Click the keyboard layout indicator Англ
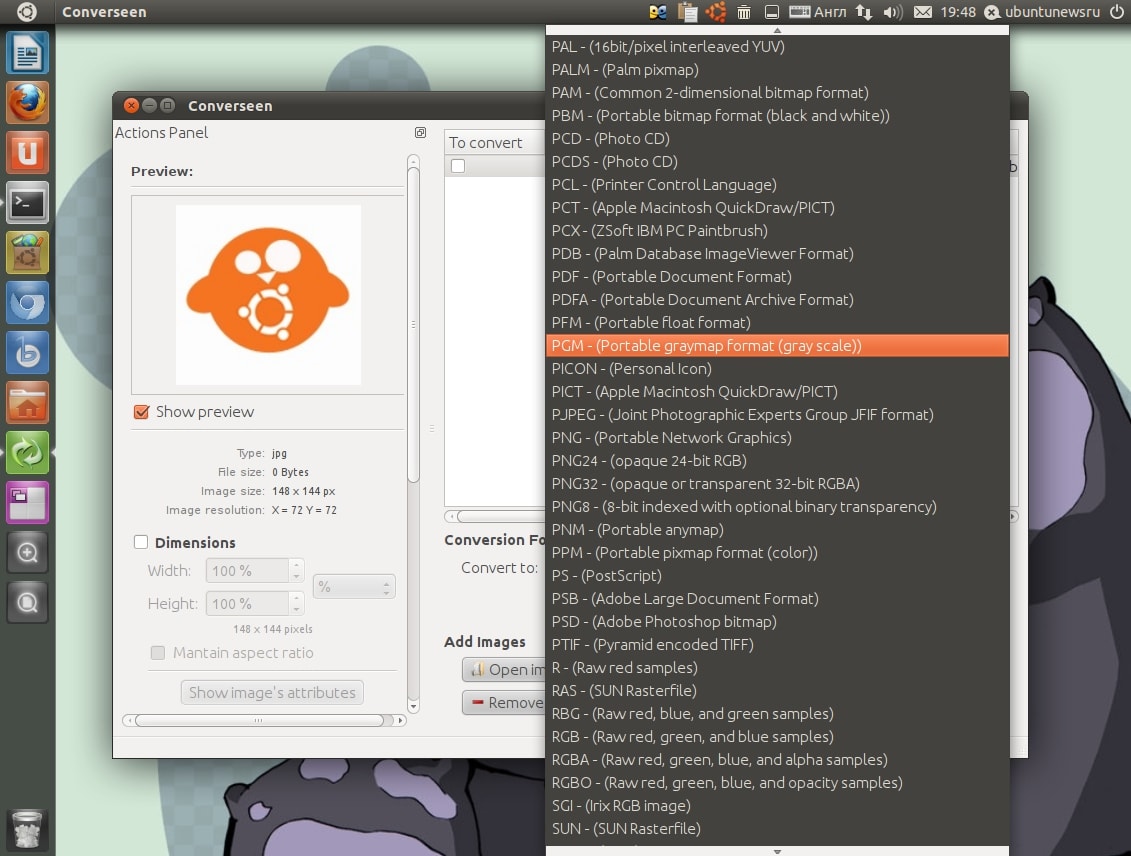This screenshot has width=1131, height=856. (x=818, y=12)
